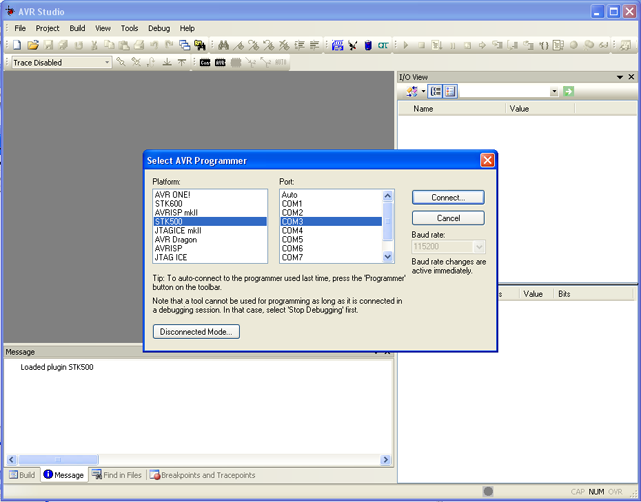Click the increase indent toolbar icon
The width and height of the screenshot is (641, 502).
[x=299, y=45]
